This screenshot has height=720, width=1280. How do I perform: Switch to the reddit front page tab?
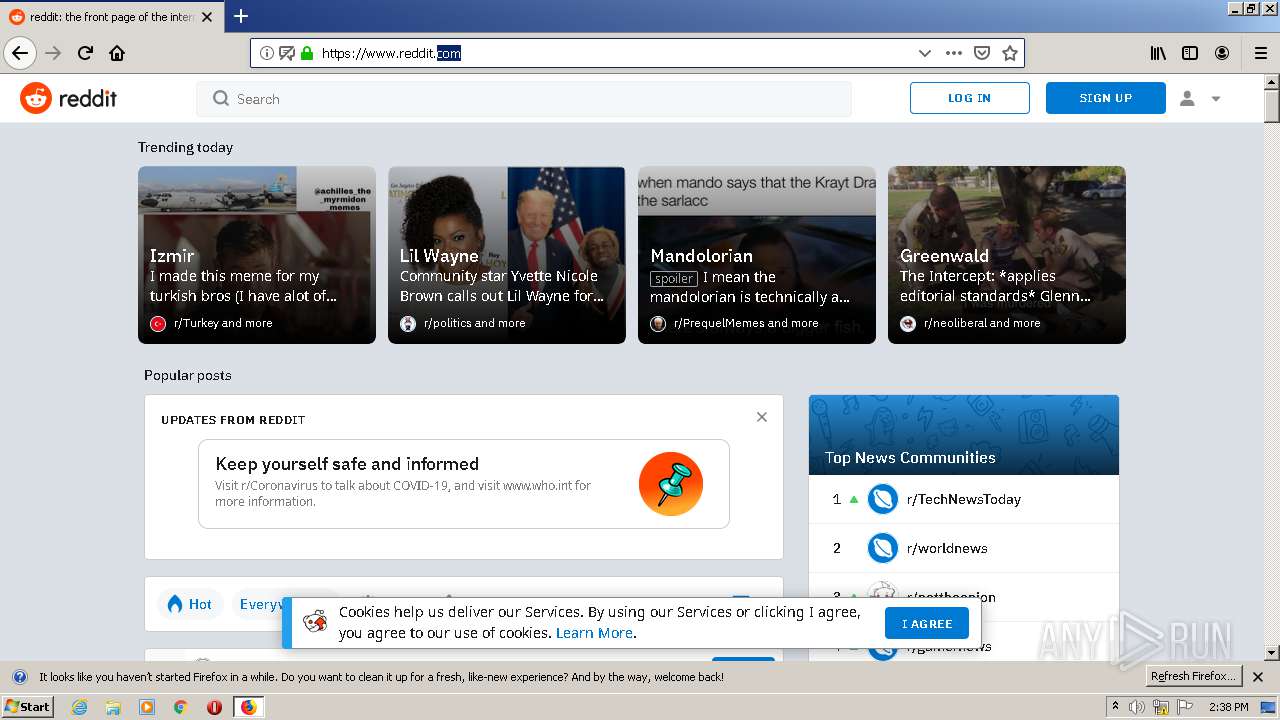point(111,17)
